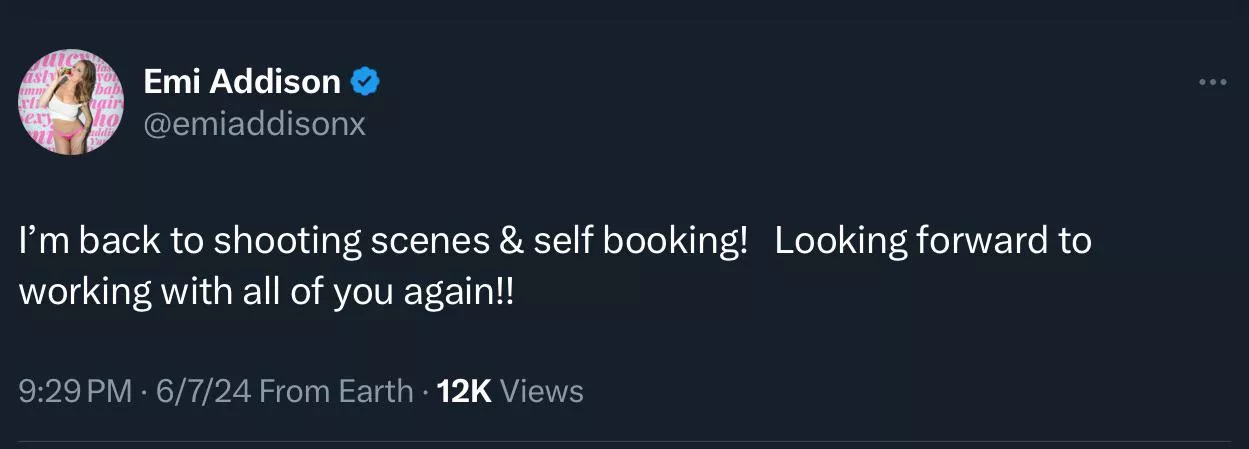Open the Views analytics label
1249x449 pixels.
tap(541, 391)
